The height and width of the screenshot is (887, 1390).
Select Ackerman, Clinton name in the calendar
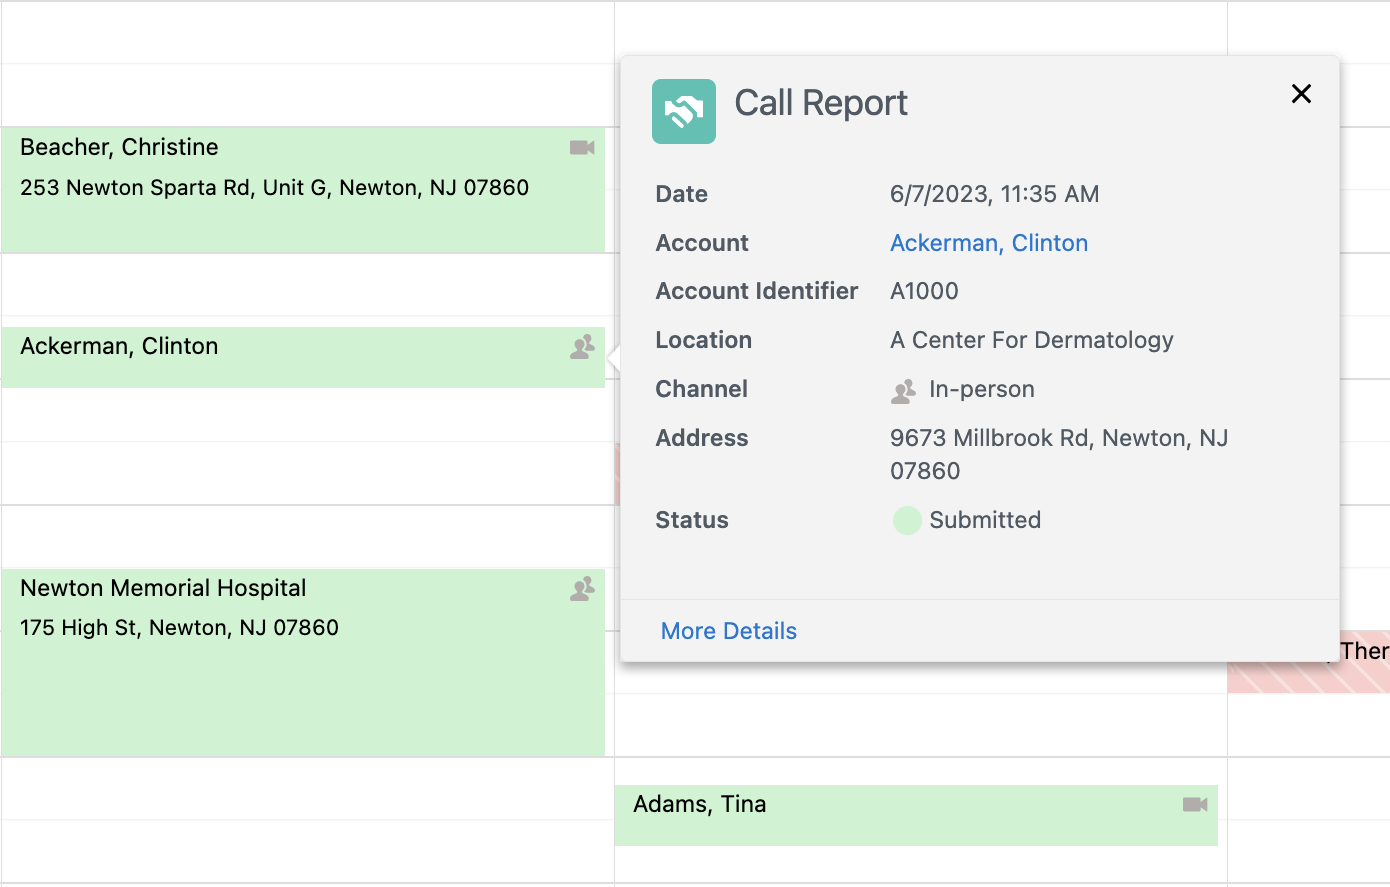[x=119, y=346]
